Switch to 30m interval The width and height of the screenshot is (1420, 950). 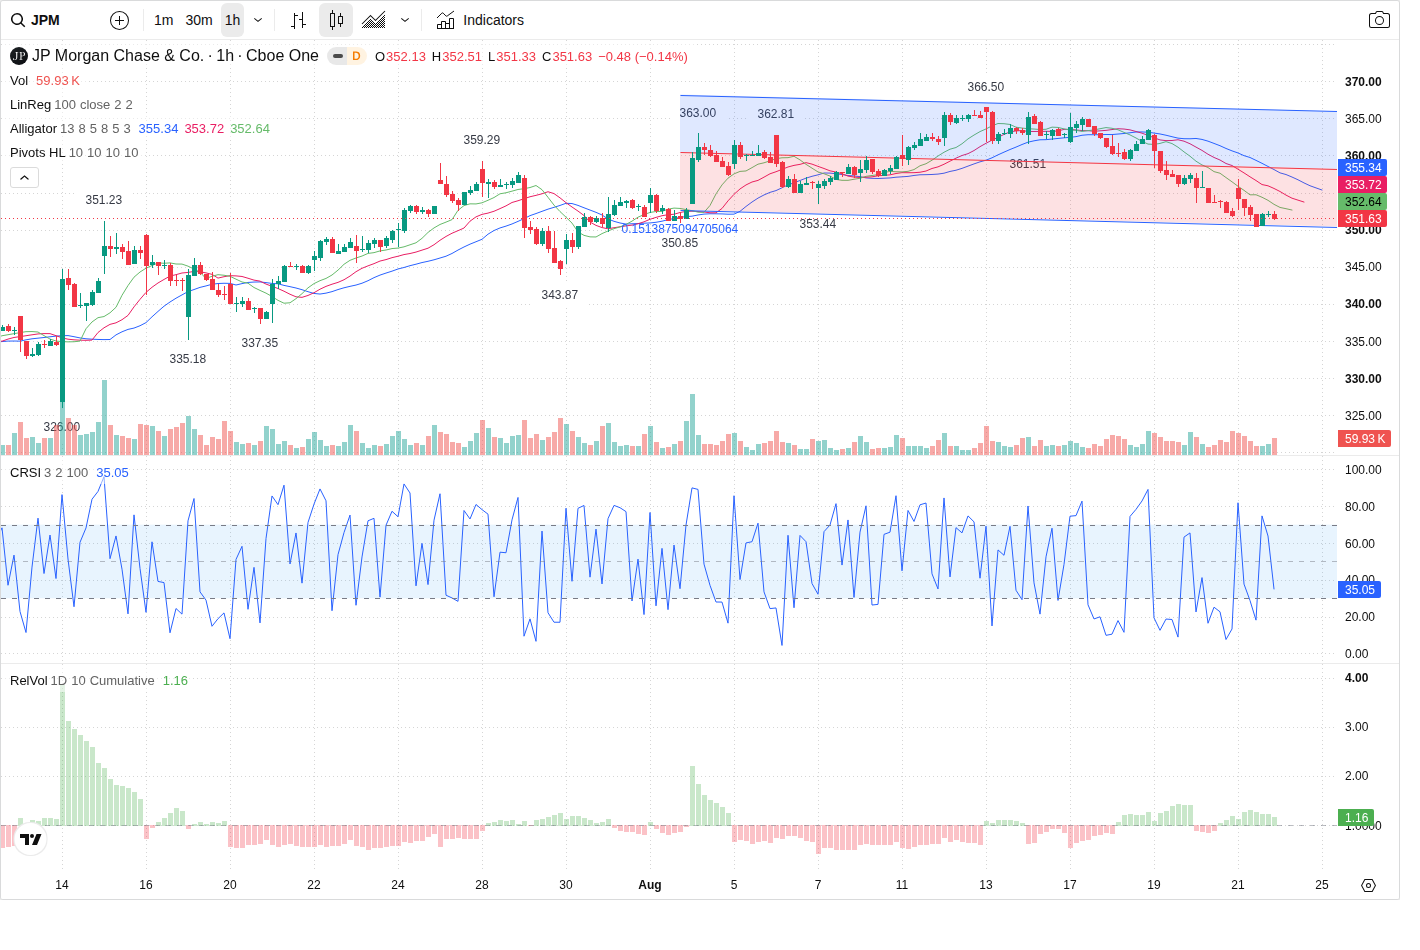pos(199,20)
